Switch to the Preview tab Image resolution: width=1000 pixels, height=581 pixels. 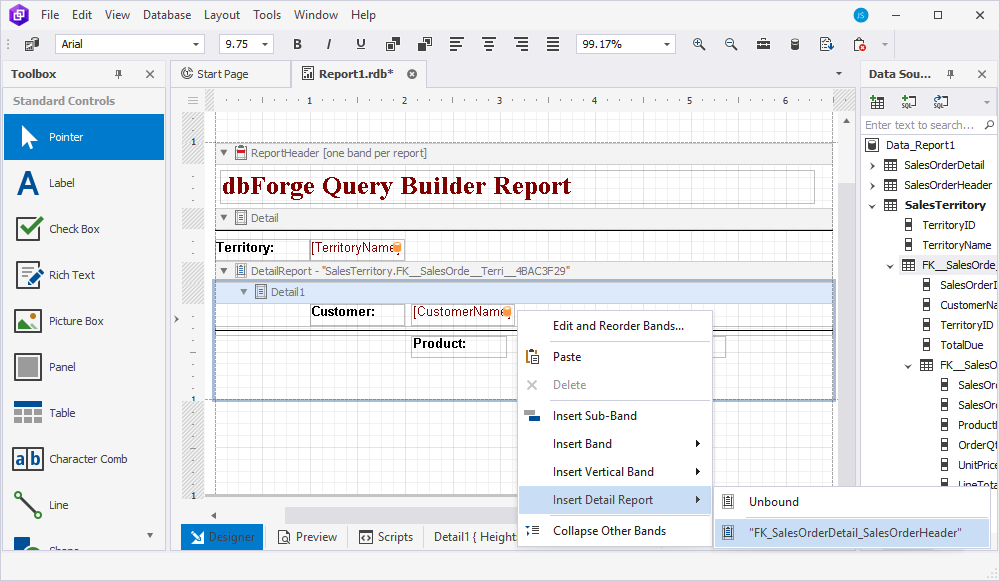pyautogui.click(x=307, y=537)
